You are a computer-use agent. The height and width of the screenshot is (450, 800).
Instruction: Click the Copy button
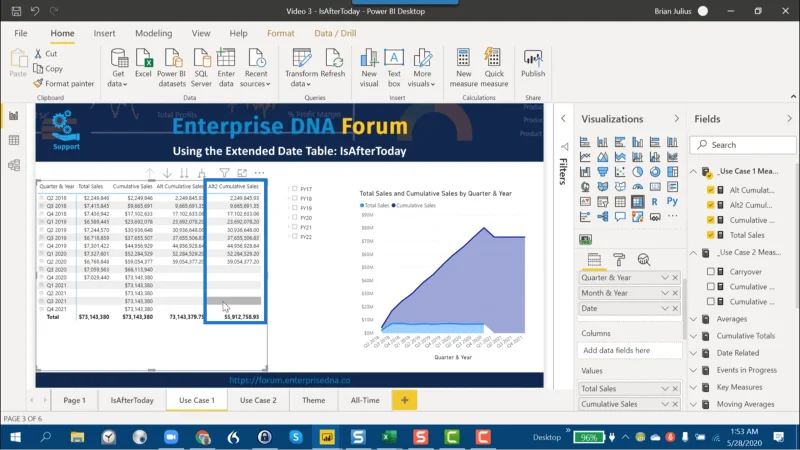click(x=48, y=68)
